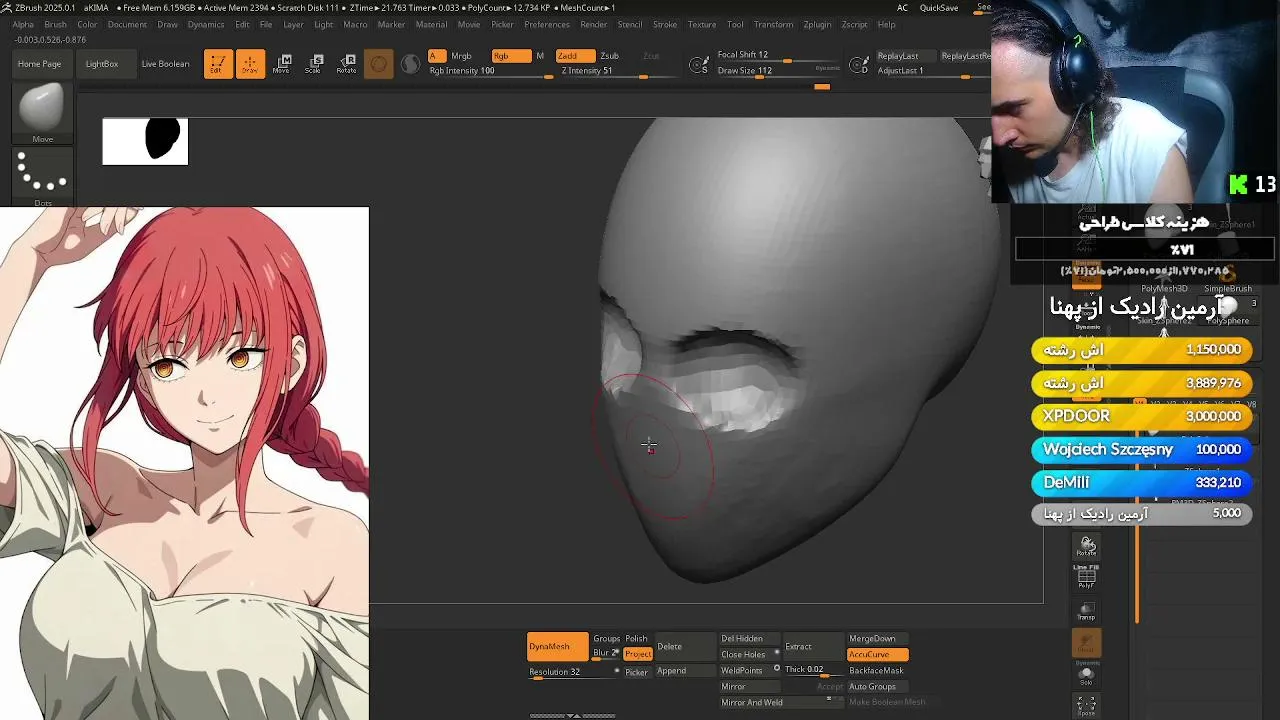1280x720 pixels.
Task: Click the black alpha mask thumbnail
Action: [x=145, y=141]
